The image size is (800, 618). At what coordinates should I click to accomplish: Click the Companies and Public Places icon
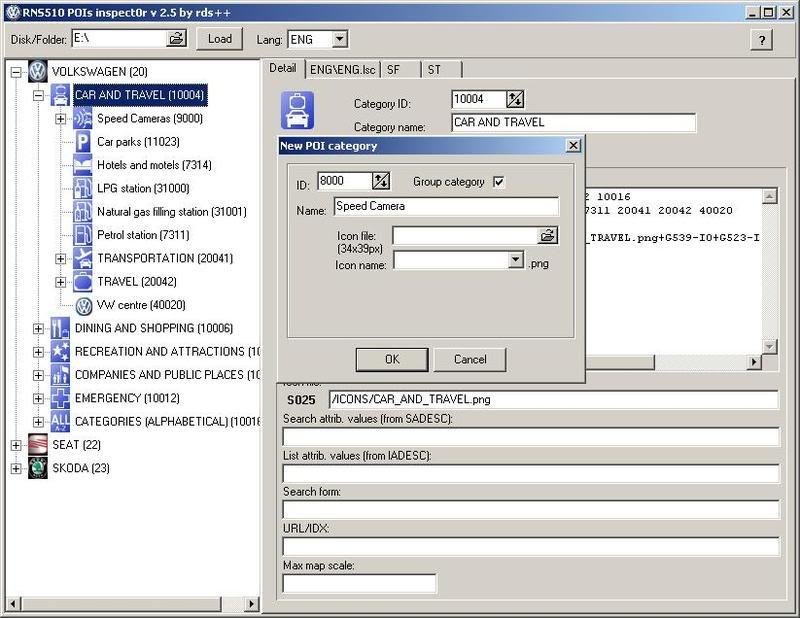pos(60,375)
